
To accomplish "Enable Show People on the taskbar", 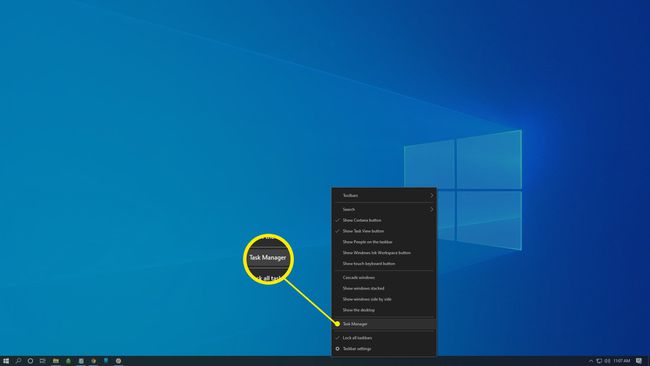I will (x=384, y=242).
